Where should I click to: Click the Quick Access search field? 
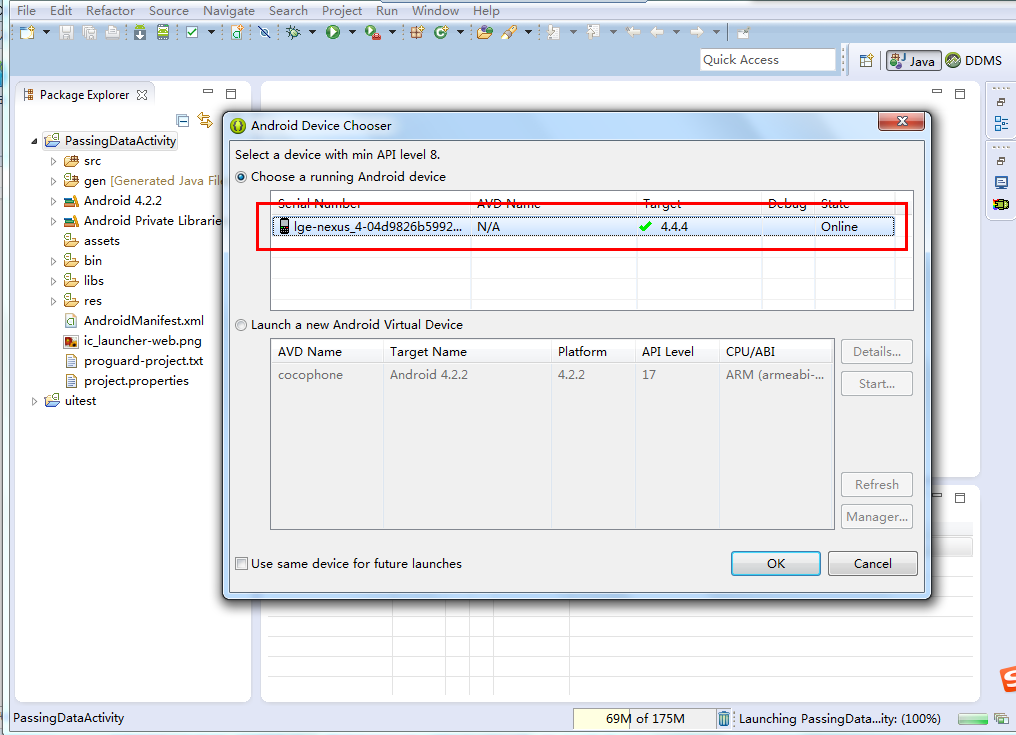[768, 60]
